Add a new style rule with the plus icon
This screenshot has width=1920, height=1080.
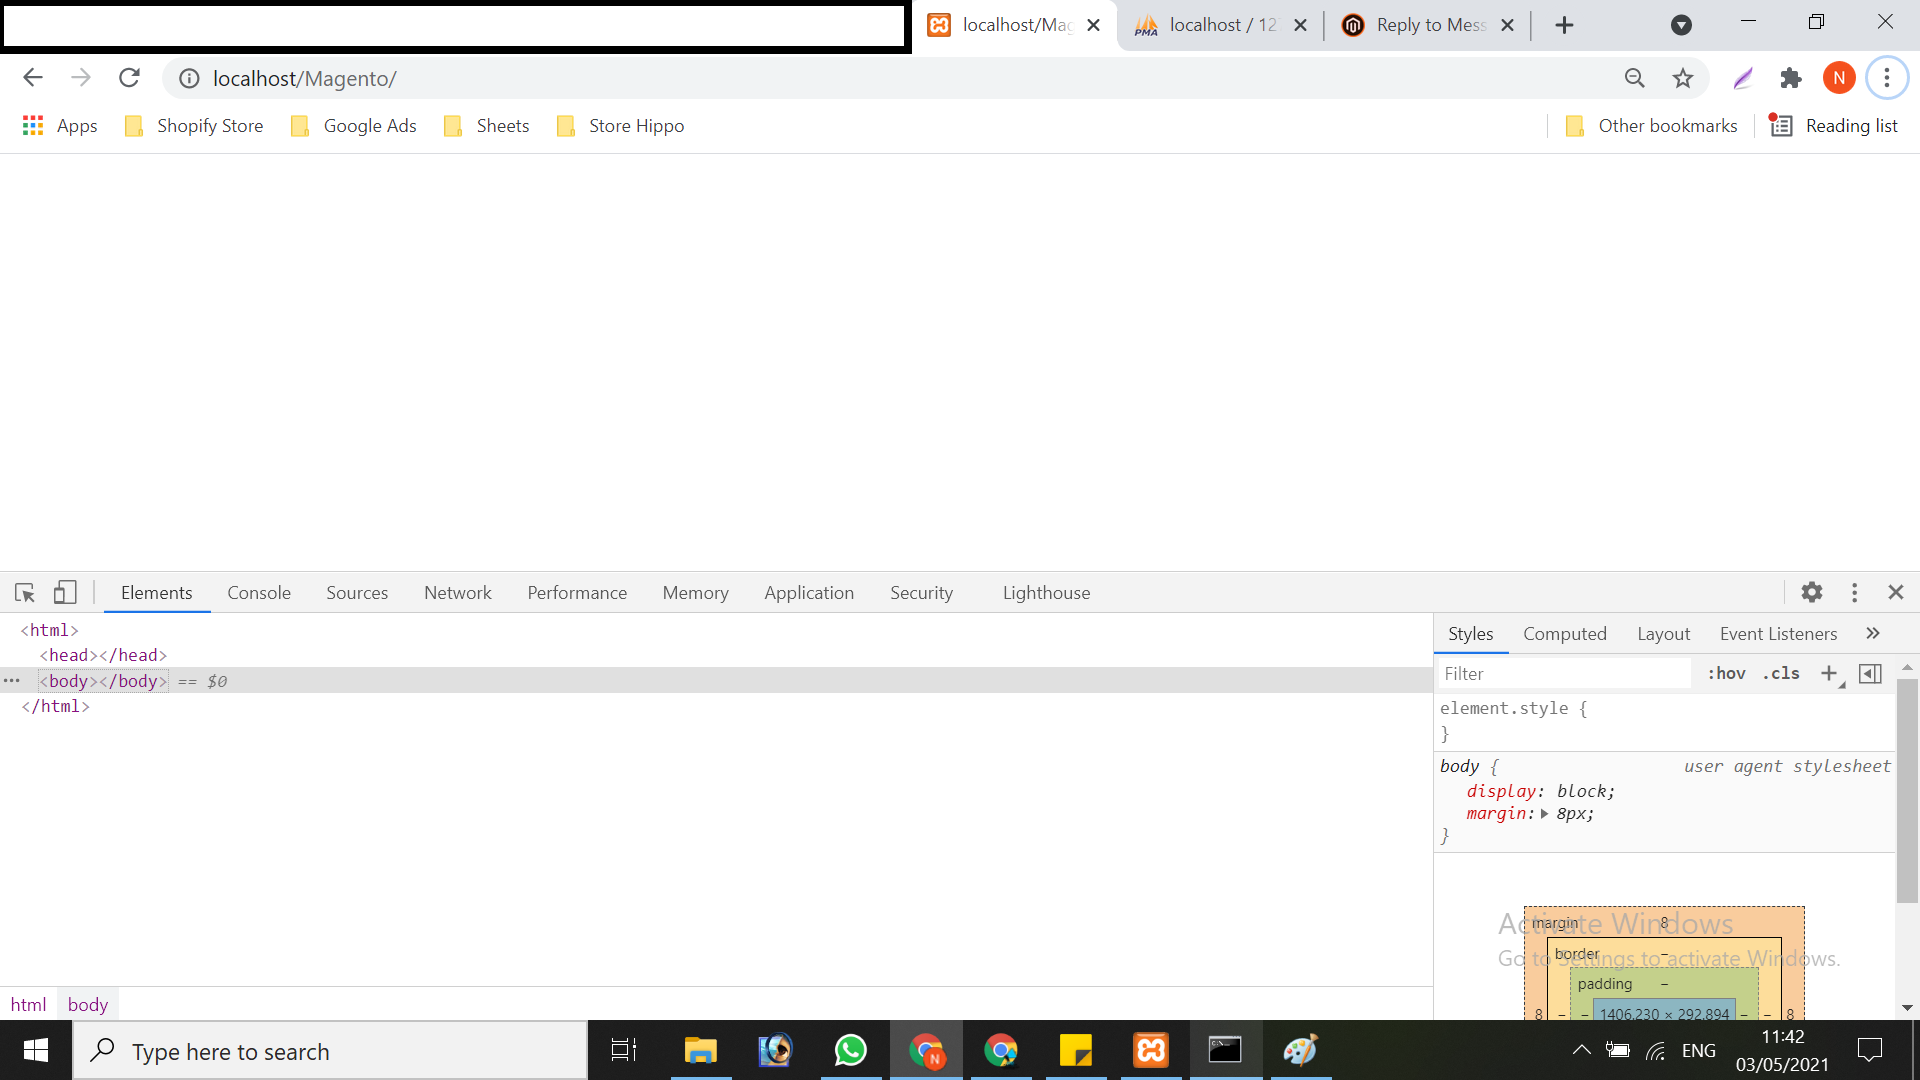pyautogui.click(x=1830, y=673)
